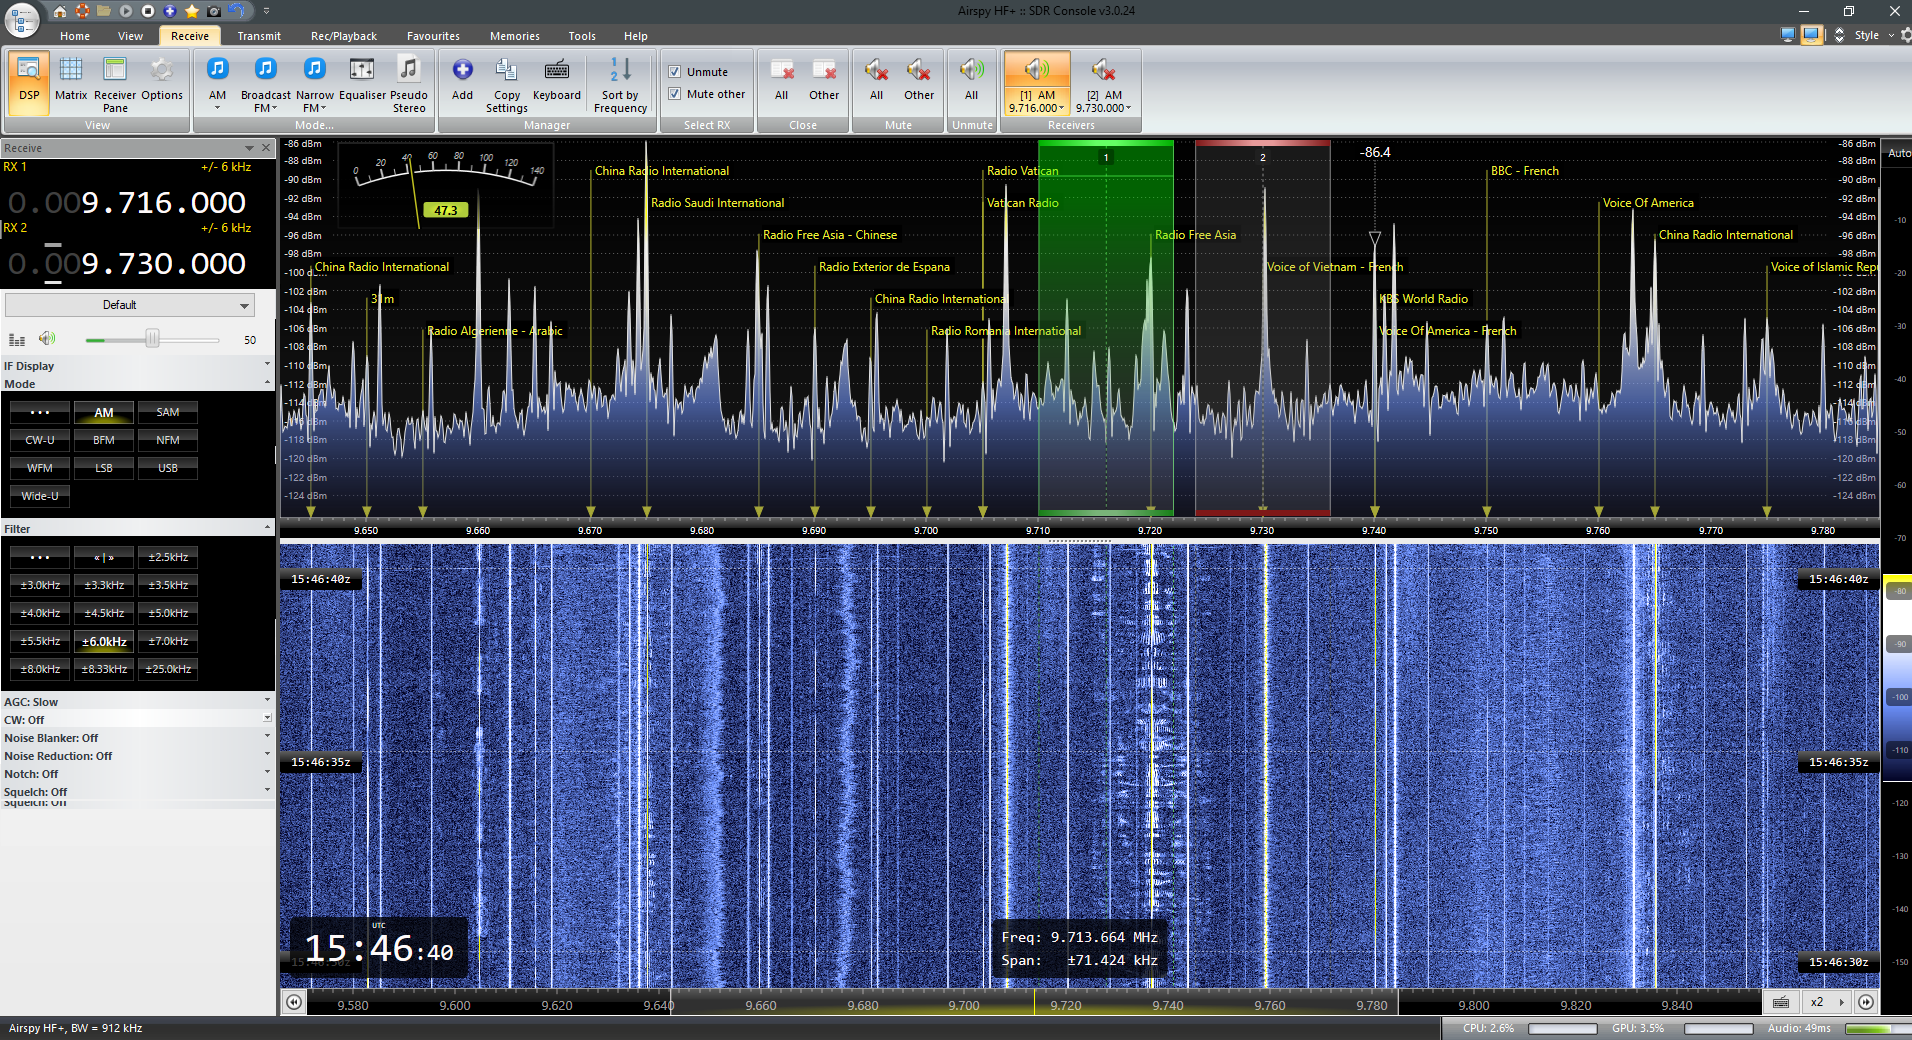Toggle the Mute other checkbox

[x=675, y=94]
